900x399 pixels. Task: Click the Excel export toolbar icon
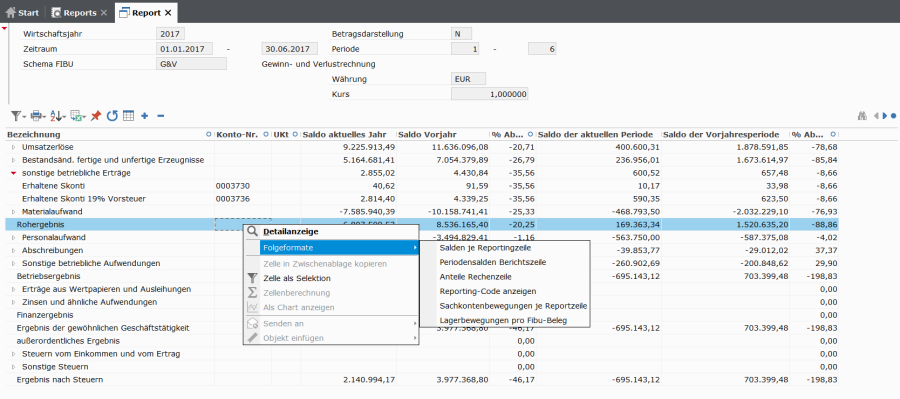point(78,116)
